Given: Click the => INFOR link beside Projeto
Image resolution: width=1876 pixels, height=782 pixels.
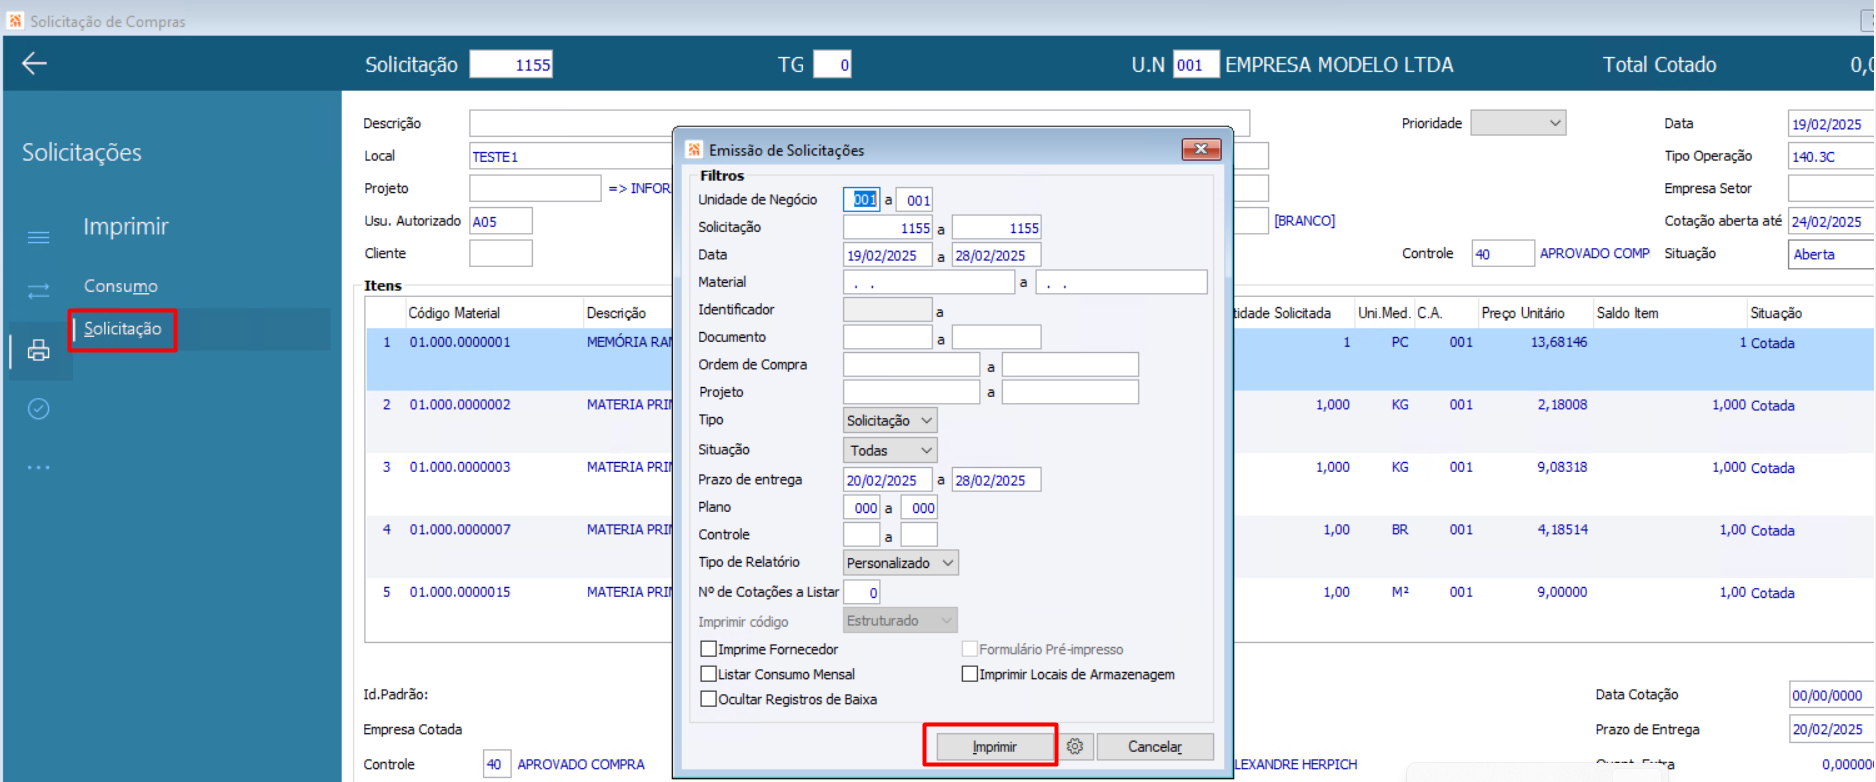Looking at the screenshot, I should (640, 188).
